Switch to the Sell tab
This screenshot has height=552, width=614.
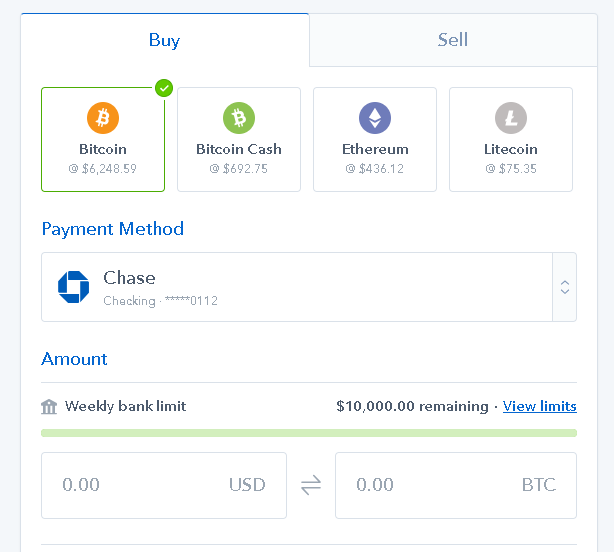(453, 40)
